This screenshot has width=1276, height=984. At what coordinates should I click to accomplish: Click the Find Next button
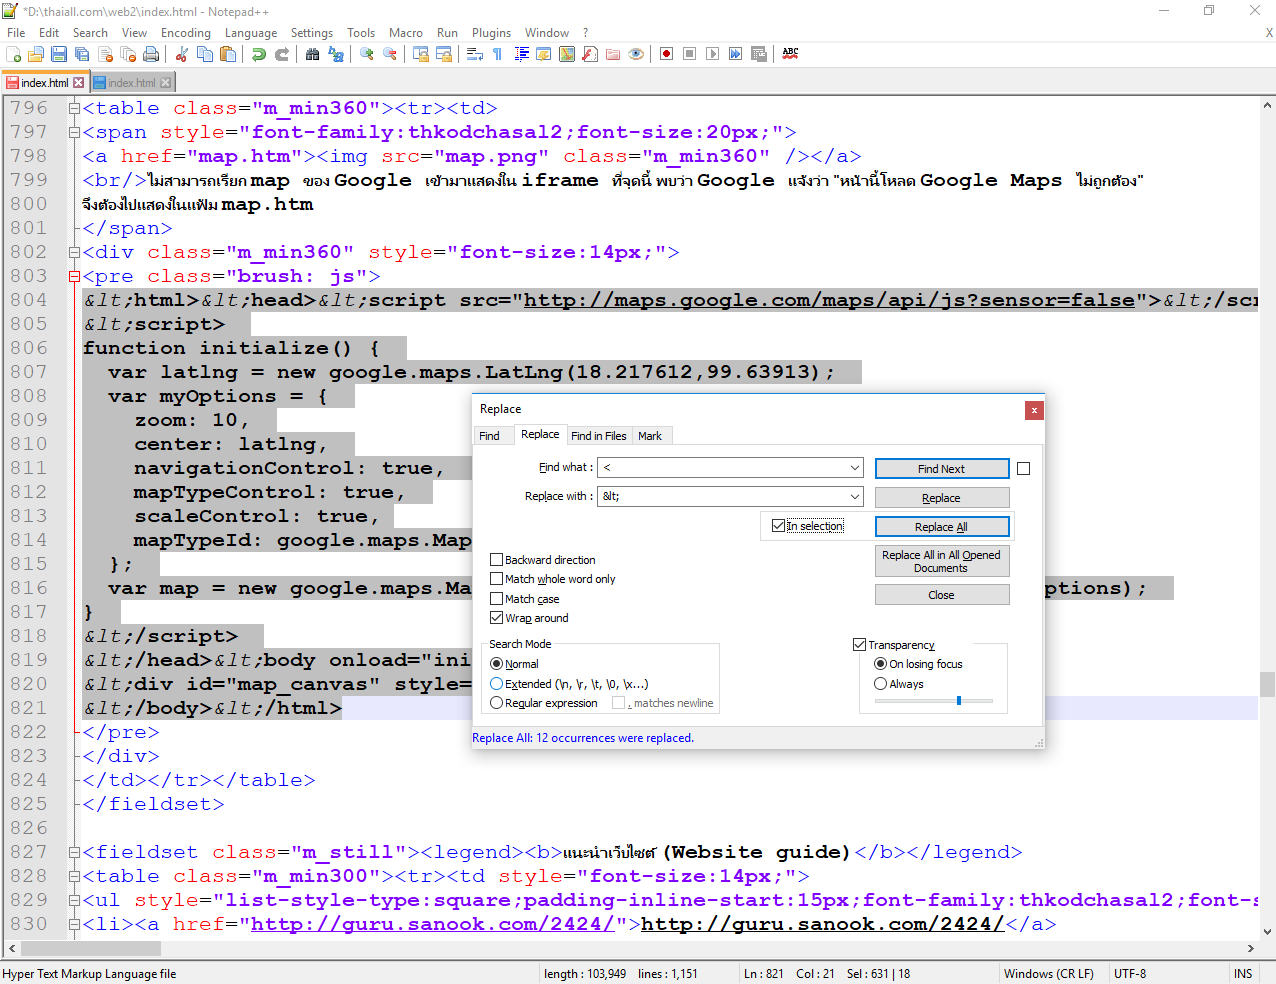point(941,469)
